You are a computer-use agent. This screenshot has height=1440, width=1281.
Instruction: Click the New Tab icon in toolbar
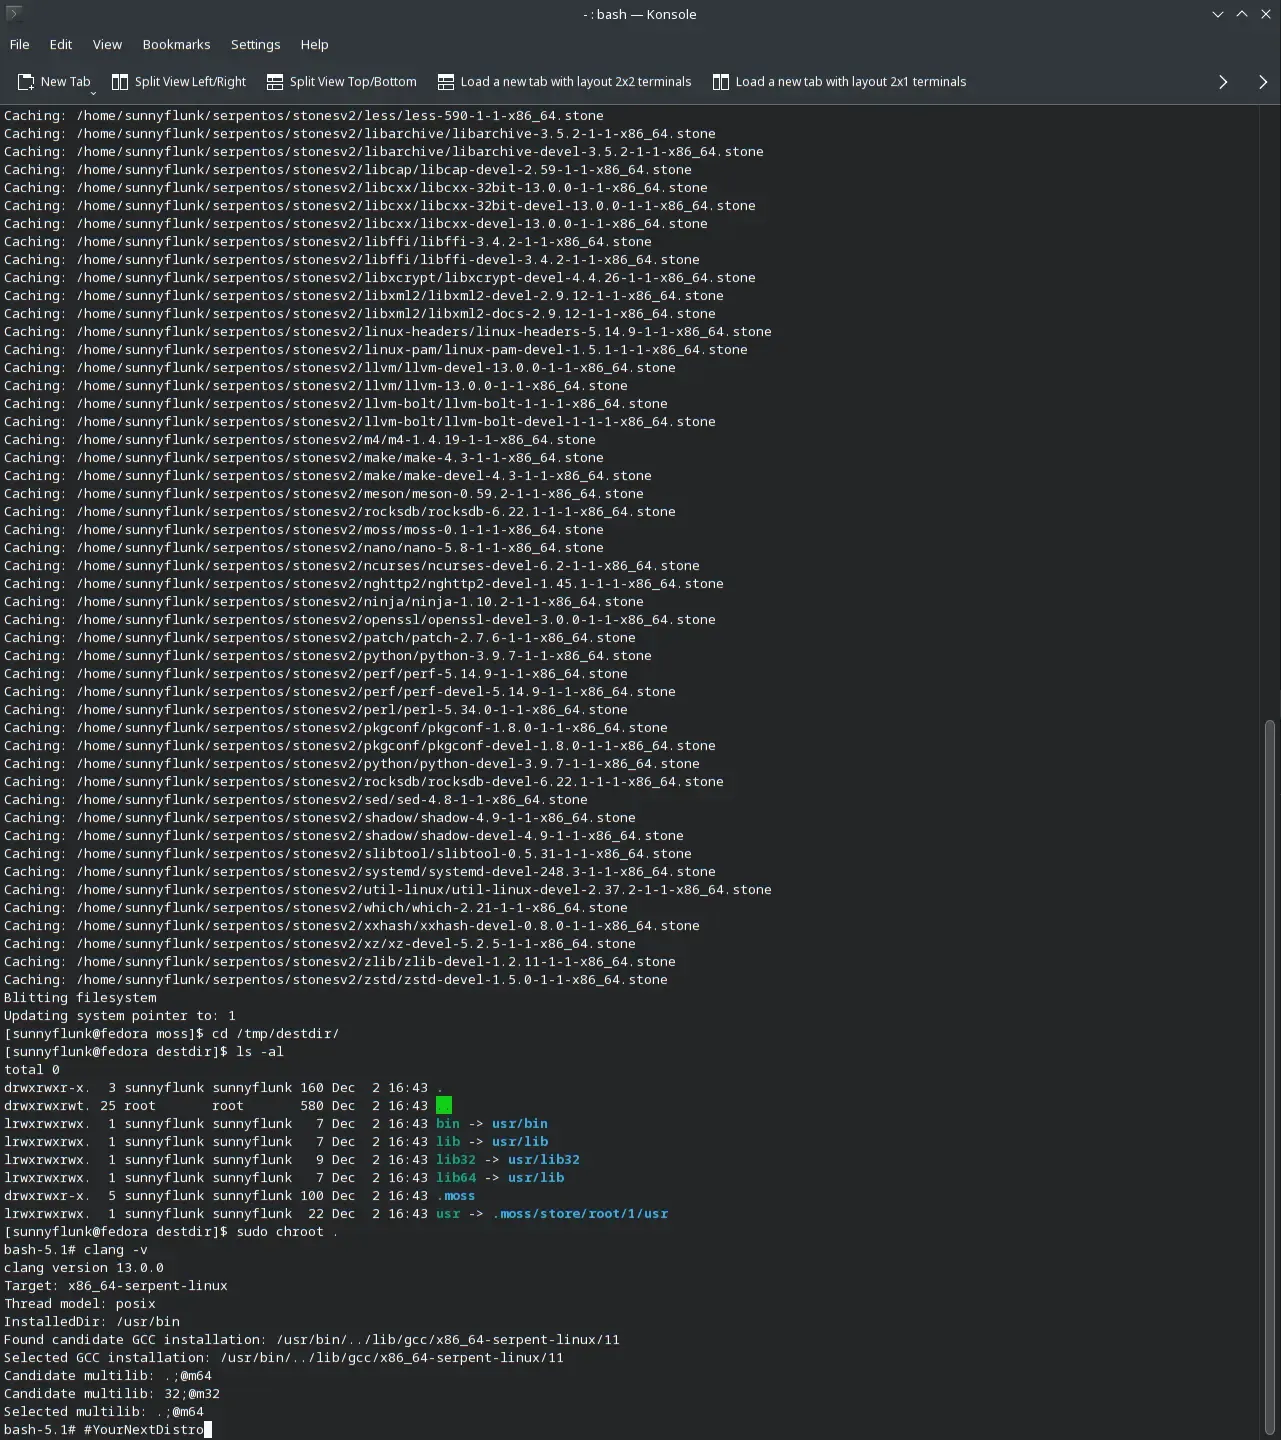tap(26, 82)
